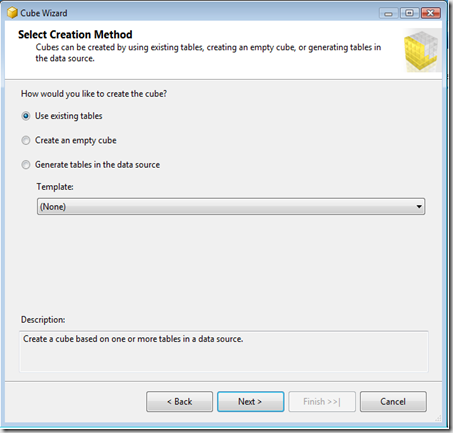Go to the next wizard step
Image resolution: width=453 pixels, height=433 pixels.
coord(250,402)
